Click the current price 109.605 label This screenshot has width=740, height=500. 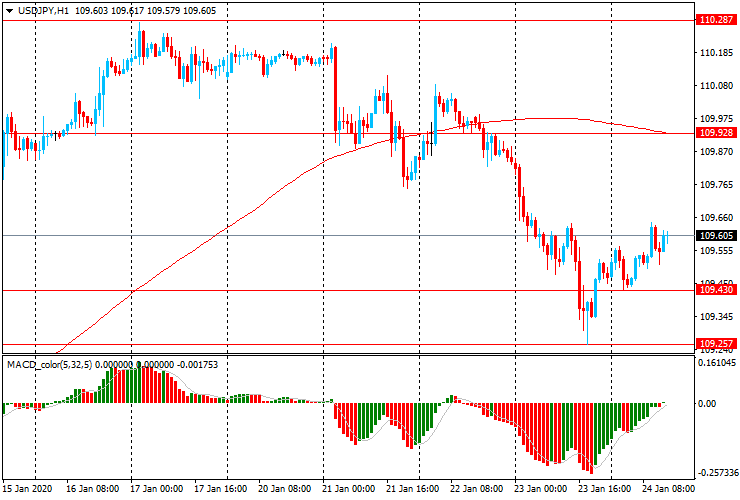point(716,236)
